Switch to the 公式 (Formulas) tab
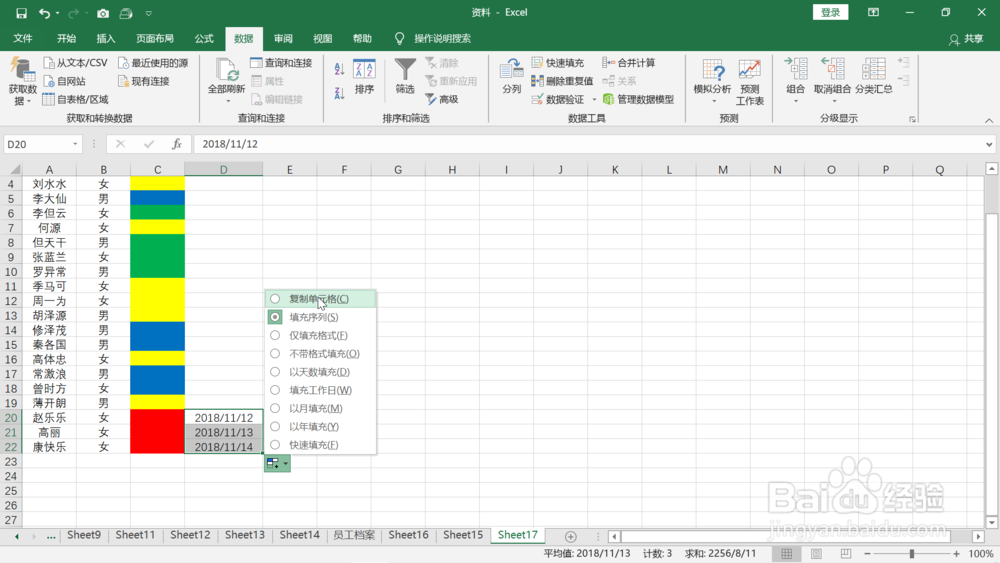The width and height of the screenshot is (1000, 563). (x=204, y=38)
